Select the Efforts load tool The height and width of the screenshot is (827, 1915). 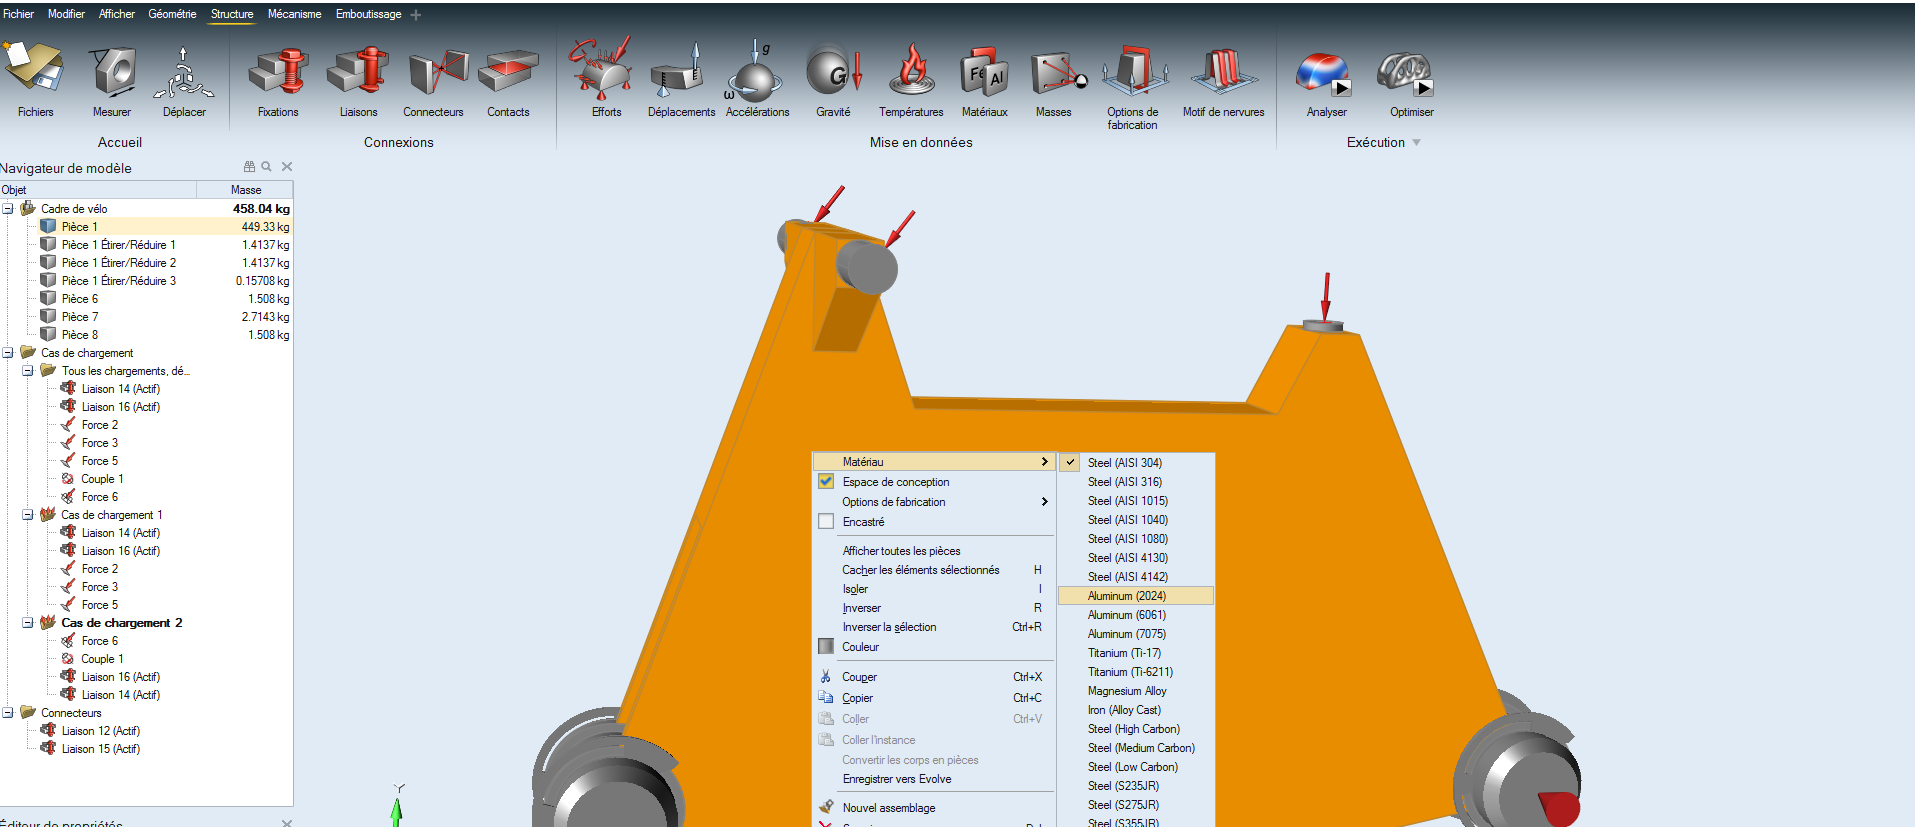pyautogui.click(x=603, y=72)
